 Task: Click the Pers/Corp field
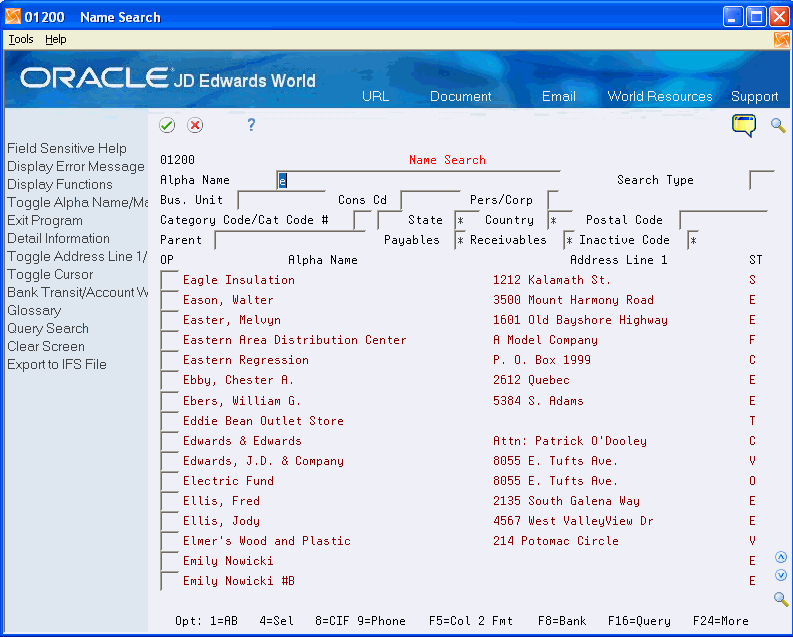point(553,200)
